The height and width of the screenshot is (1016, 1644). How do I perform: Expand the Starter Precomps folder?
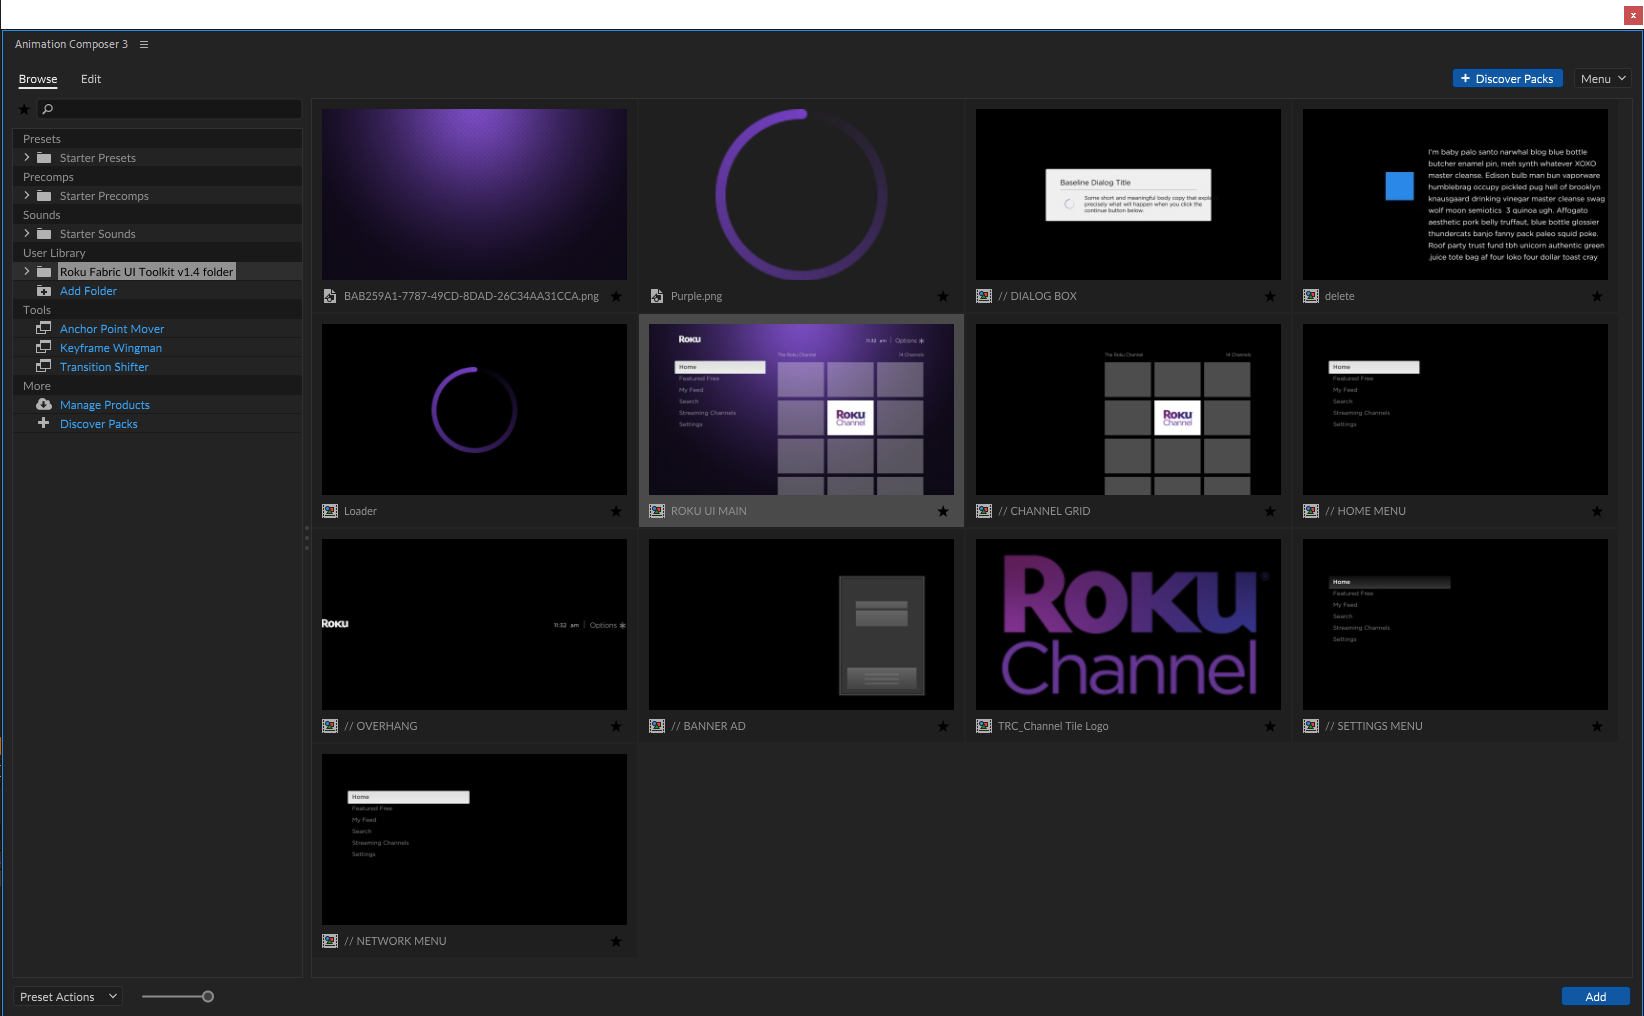click(x=27, y=195)
